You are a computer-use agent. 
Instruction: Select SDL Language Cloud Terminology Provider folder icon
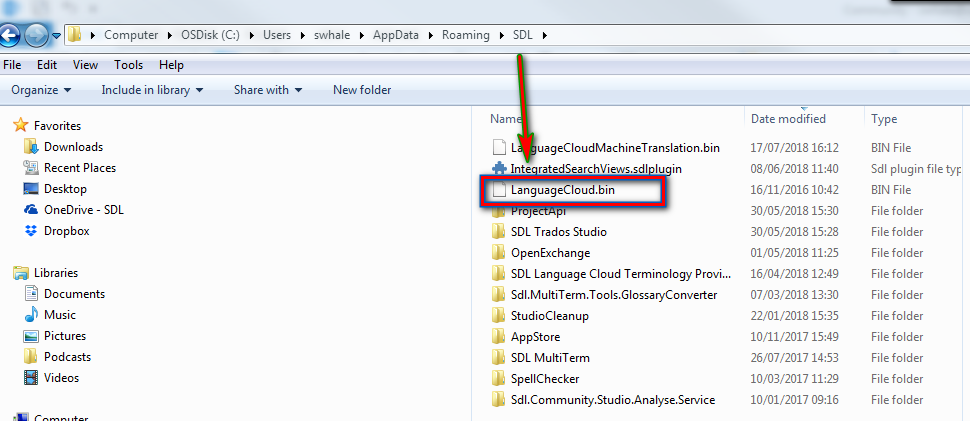(499, 274)
